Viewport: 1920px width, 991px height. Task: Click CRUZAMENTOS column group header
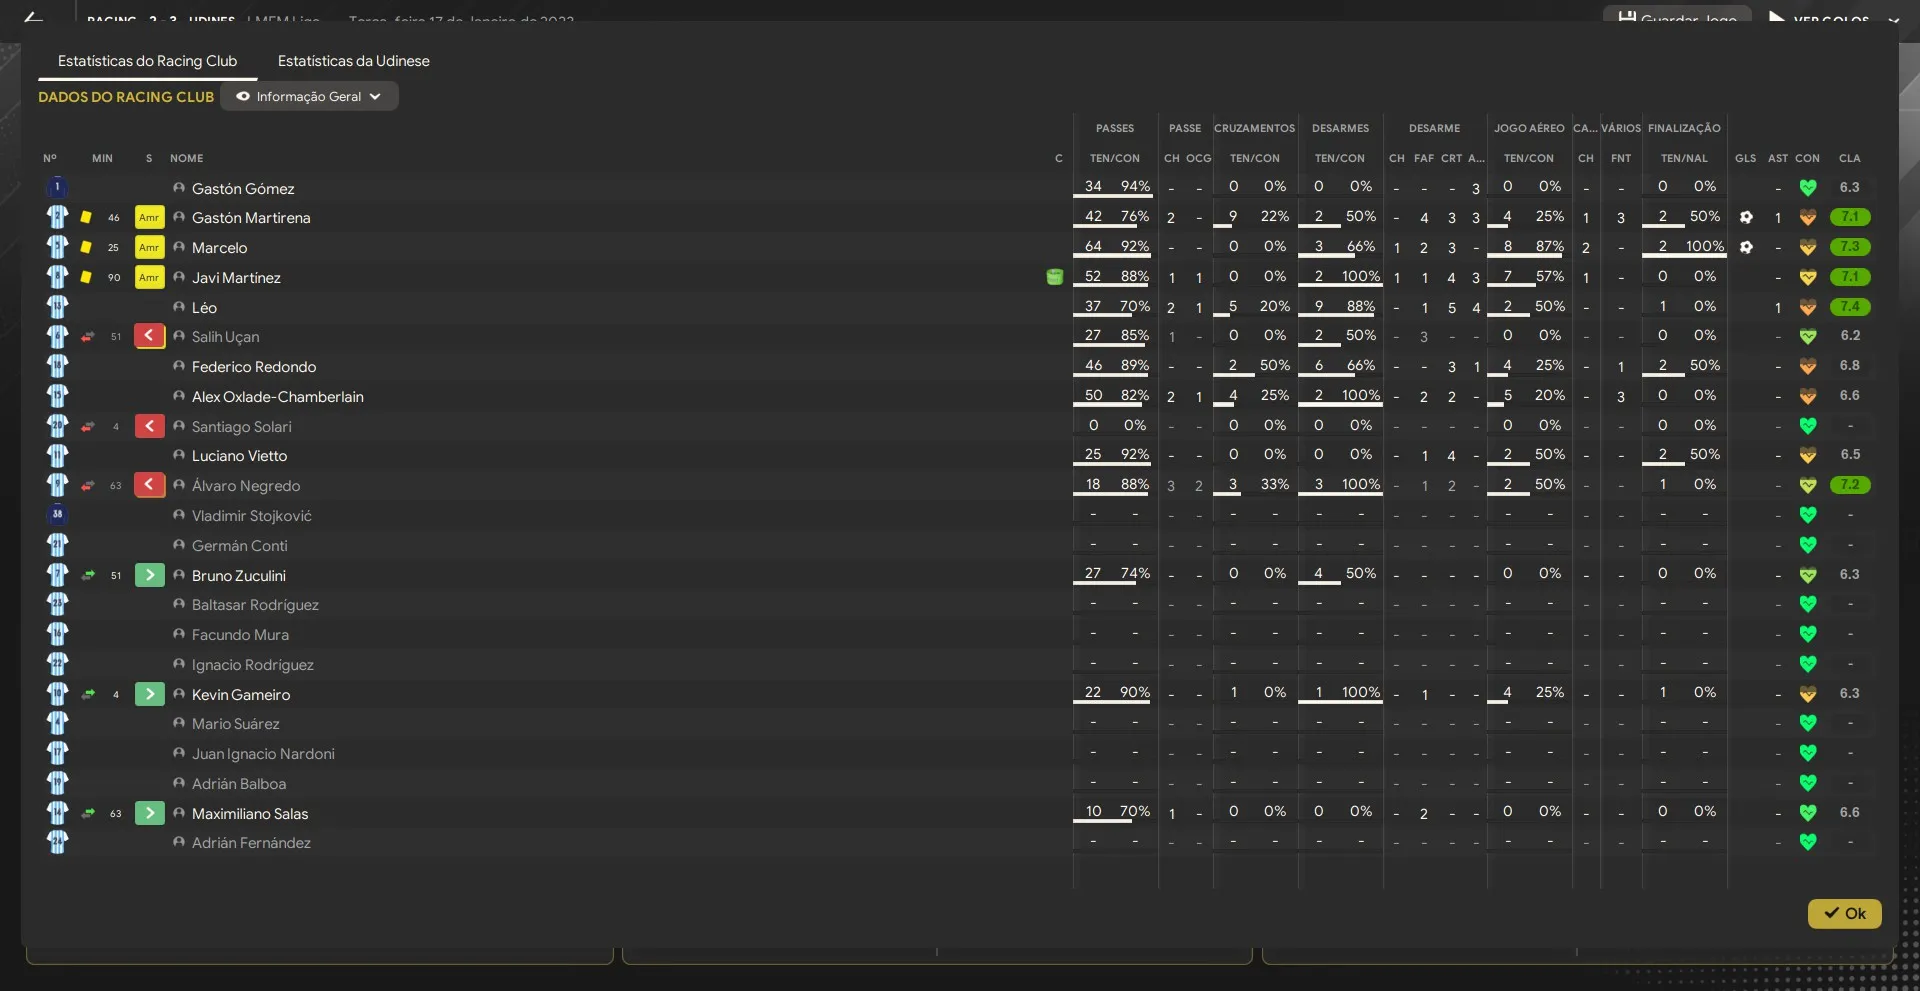pos(1254,128)
